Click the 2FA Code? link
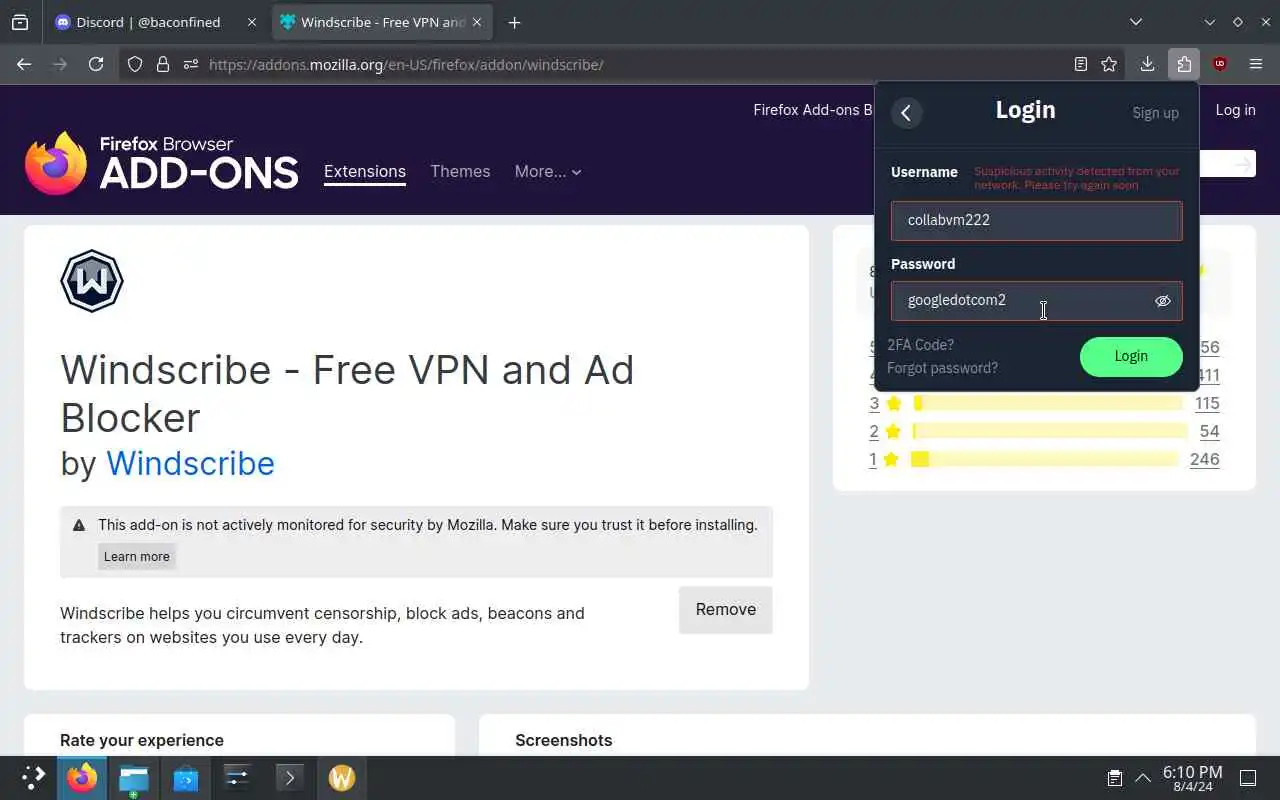 920,345
